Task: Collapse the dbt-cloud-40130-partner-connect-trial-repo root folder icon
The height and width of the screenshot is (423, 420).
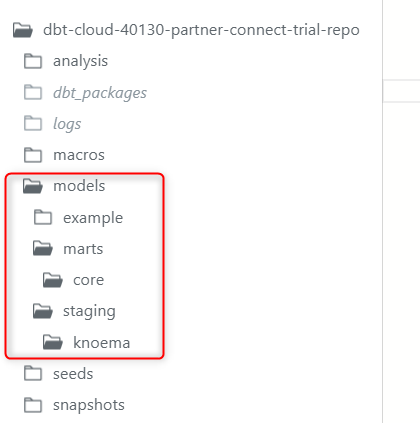Action: (23, 30)
